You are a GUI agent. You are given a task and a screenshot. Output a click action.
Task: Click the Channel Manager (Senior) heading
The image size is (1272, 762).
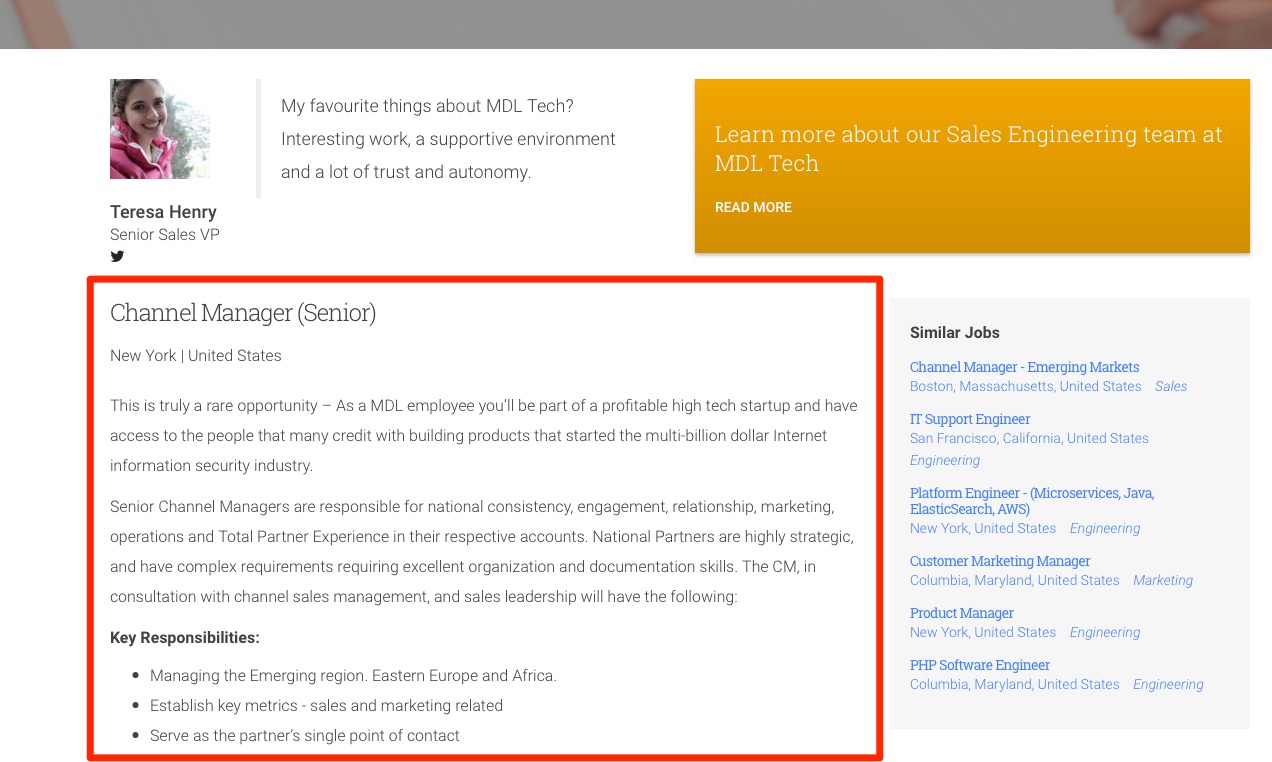[243, 313]
